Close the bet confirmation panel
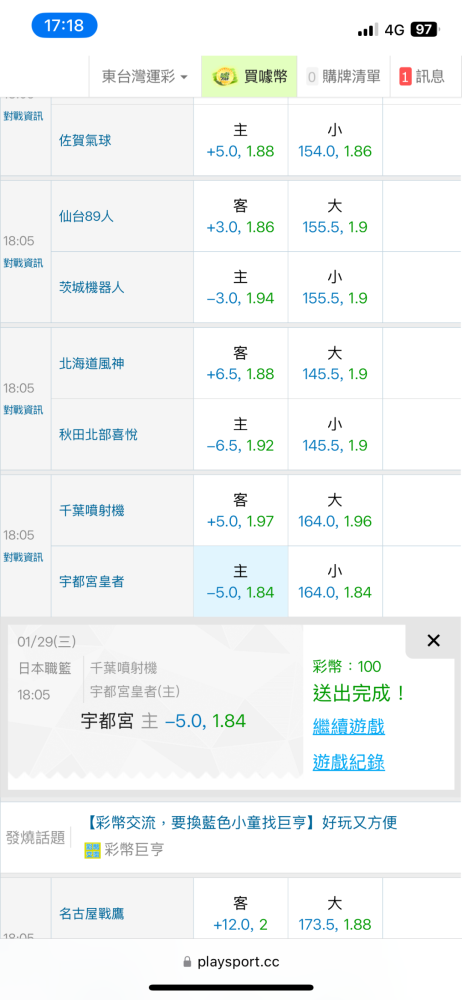The height and width of the screenshot is (1000, 462). click(x=433, y=641)
